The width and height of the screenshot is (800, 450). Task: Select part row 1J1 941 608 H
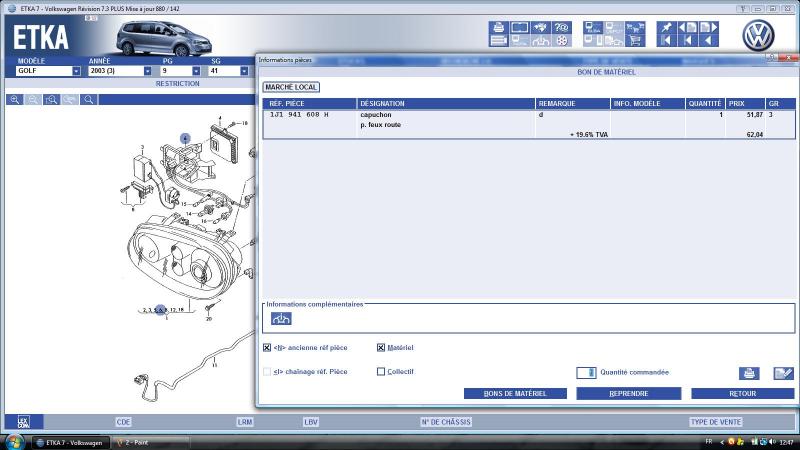pos(529,124)
